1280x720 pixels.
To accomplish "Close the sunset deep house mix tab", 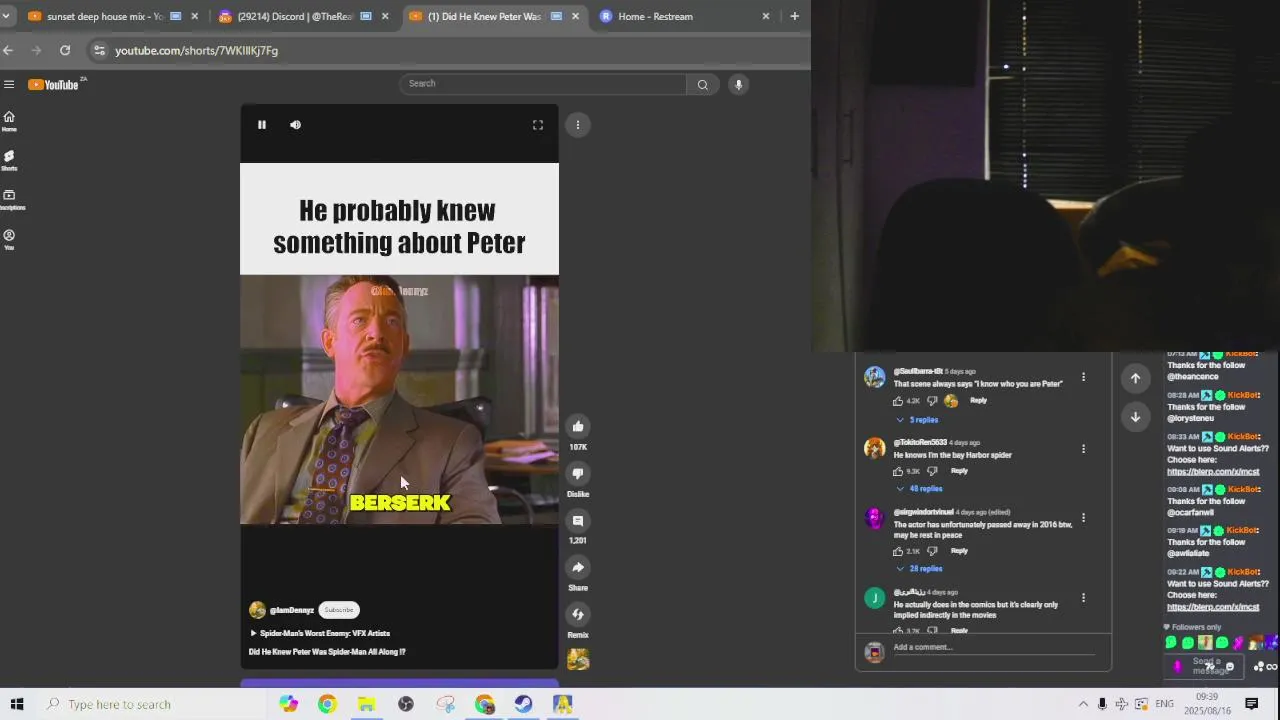I will click(x=195, y=17).
